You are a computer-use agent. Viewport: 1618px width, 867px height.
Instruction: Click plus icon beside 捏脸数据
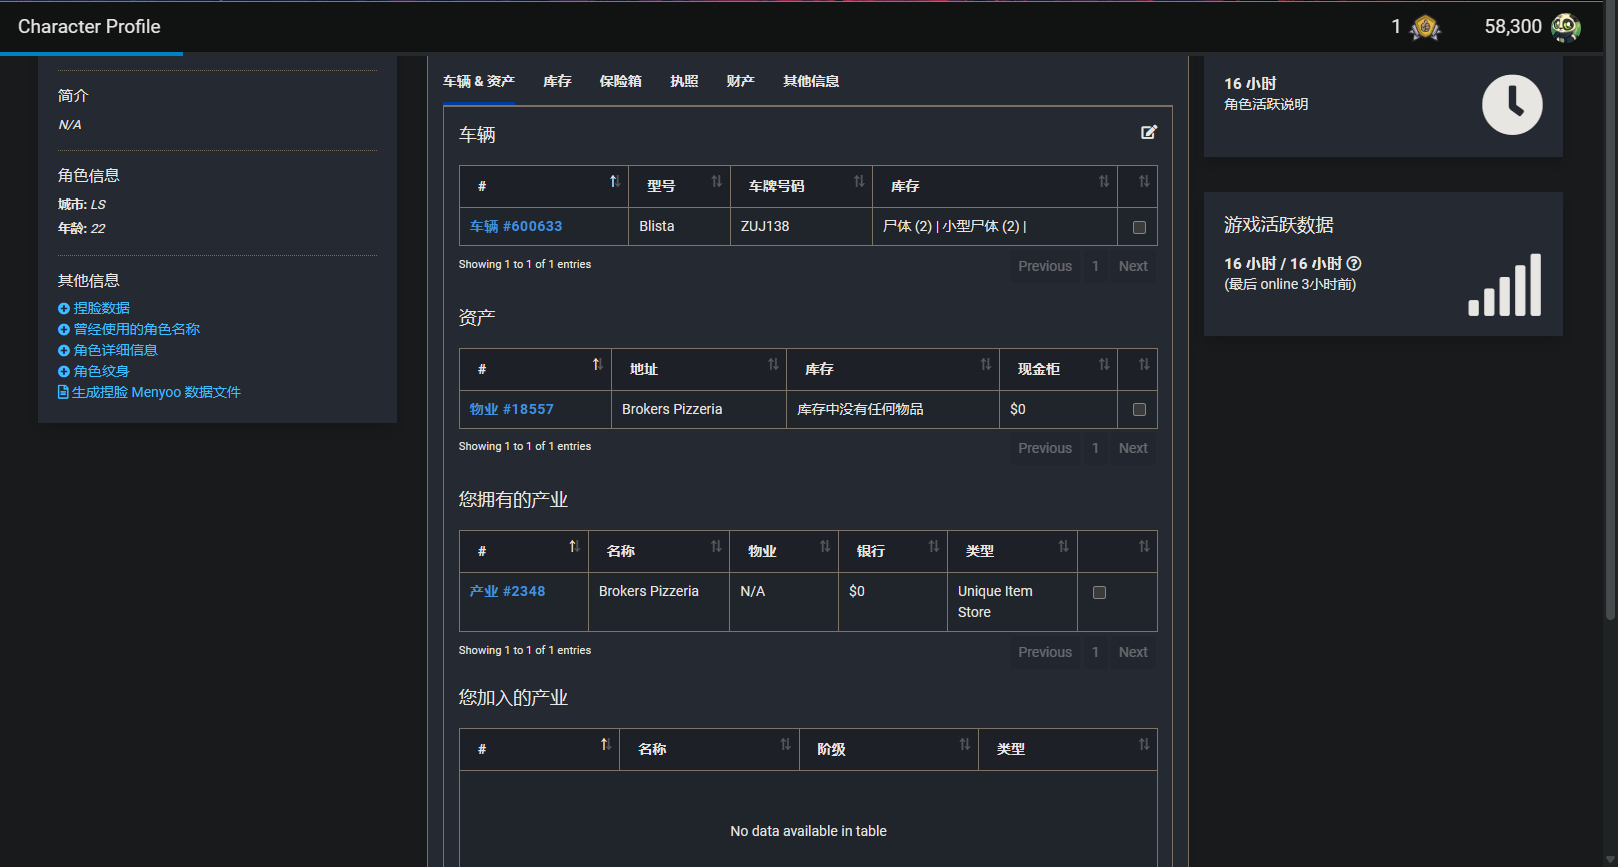pyautogui.click(x=64, y=309)
